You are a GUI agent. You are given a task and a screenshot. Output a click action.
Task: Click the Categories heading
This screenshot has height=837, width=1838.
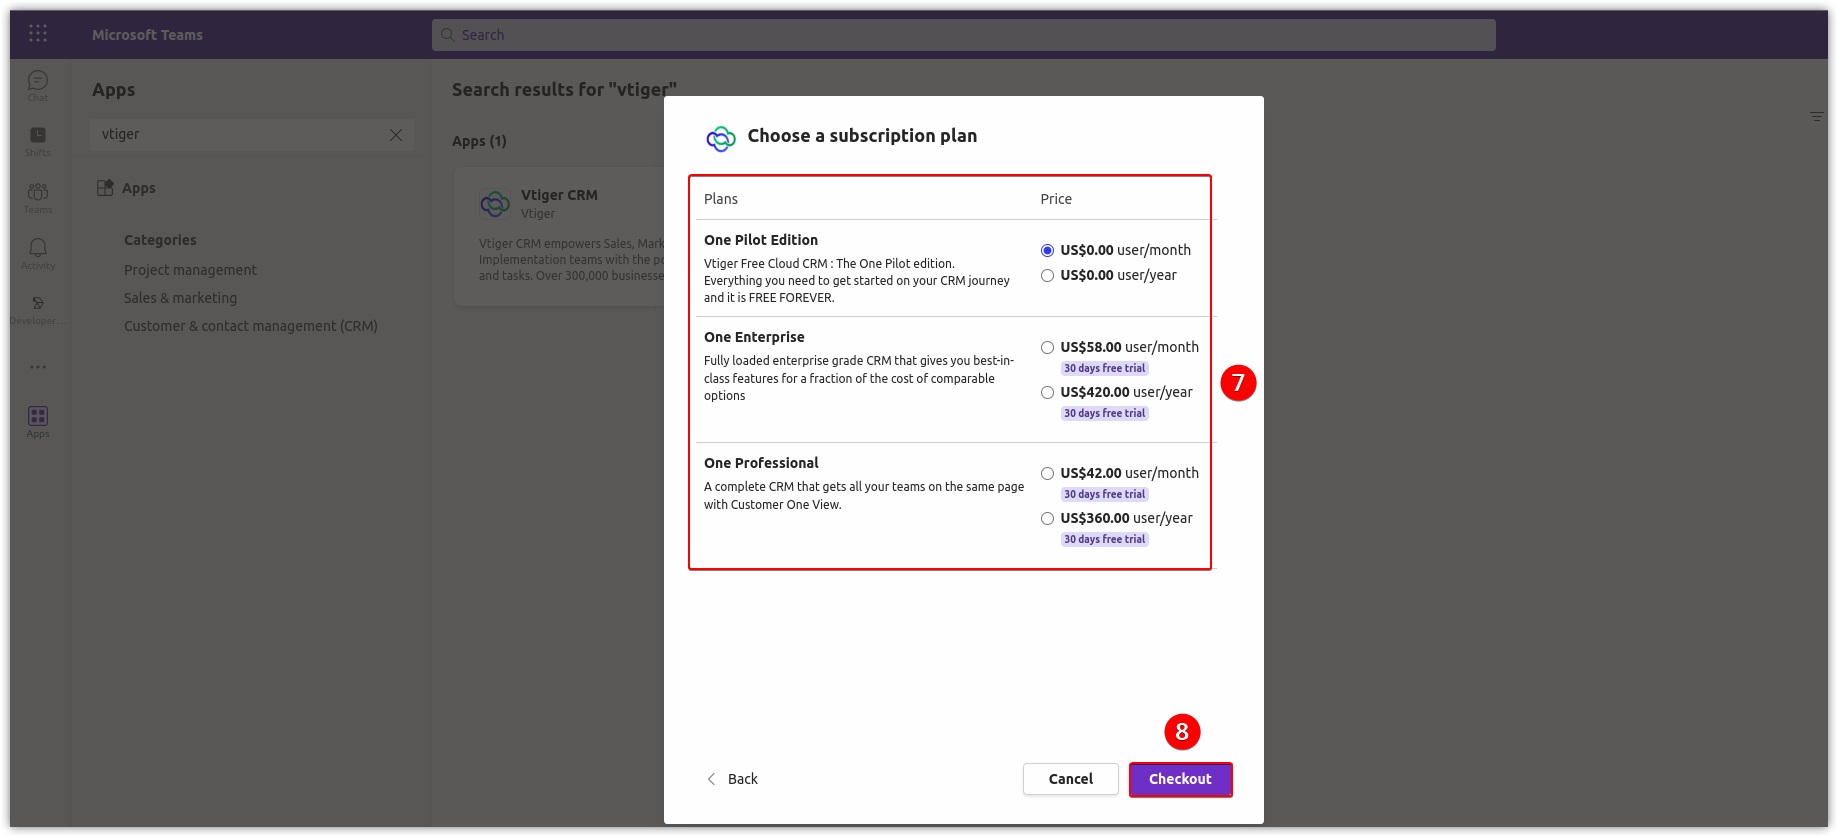[x=160, y=240]
